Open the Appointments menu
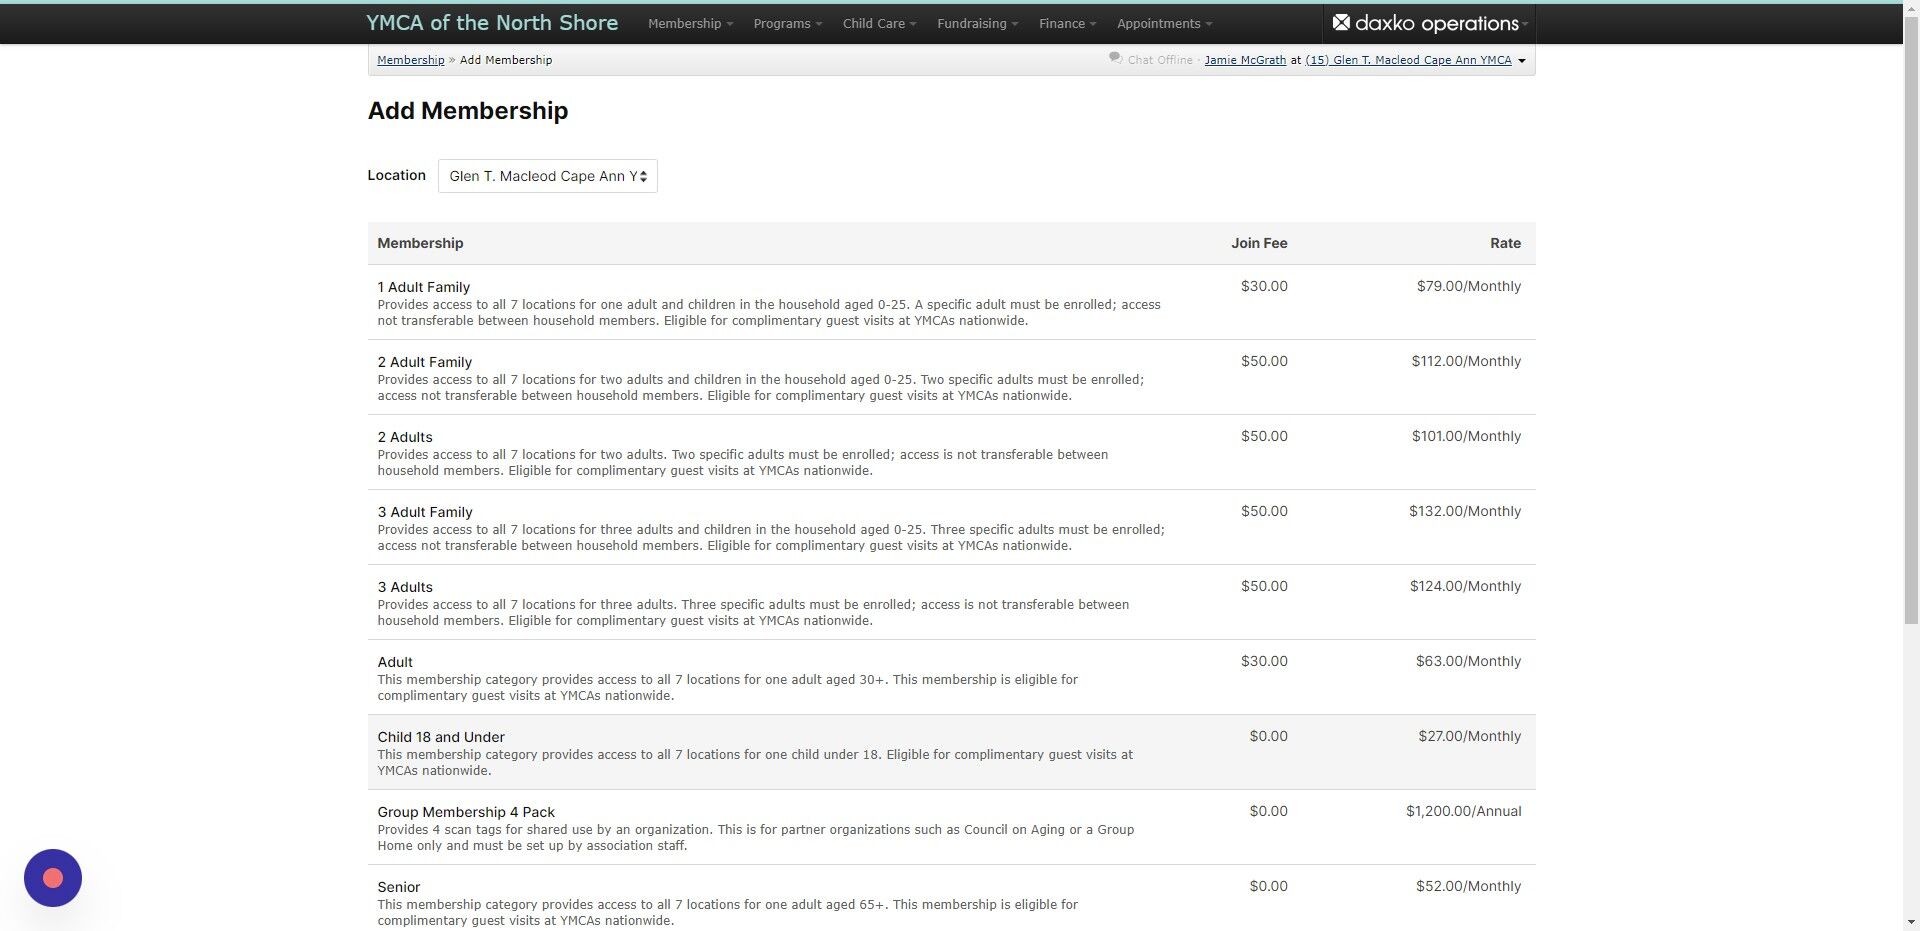This screenshot has height=931, width=1920. (x=1164, y=23)
